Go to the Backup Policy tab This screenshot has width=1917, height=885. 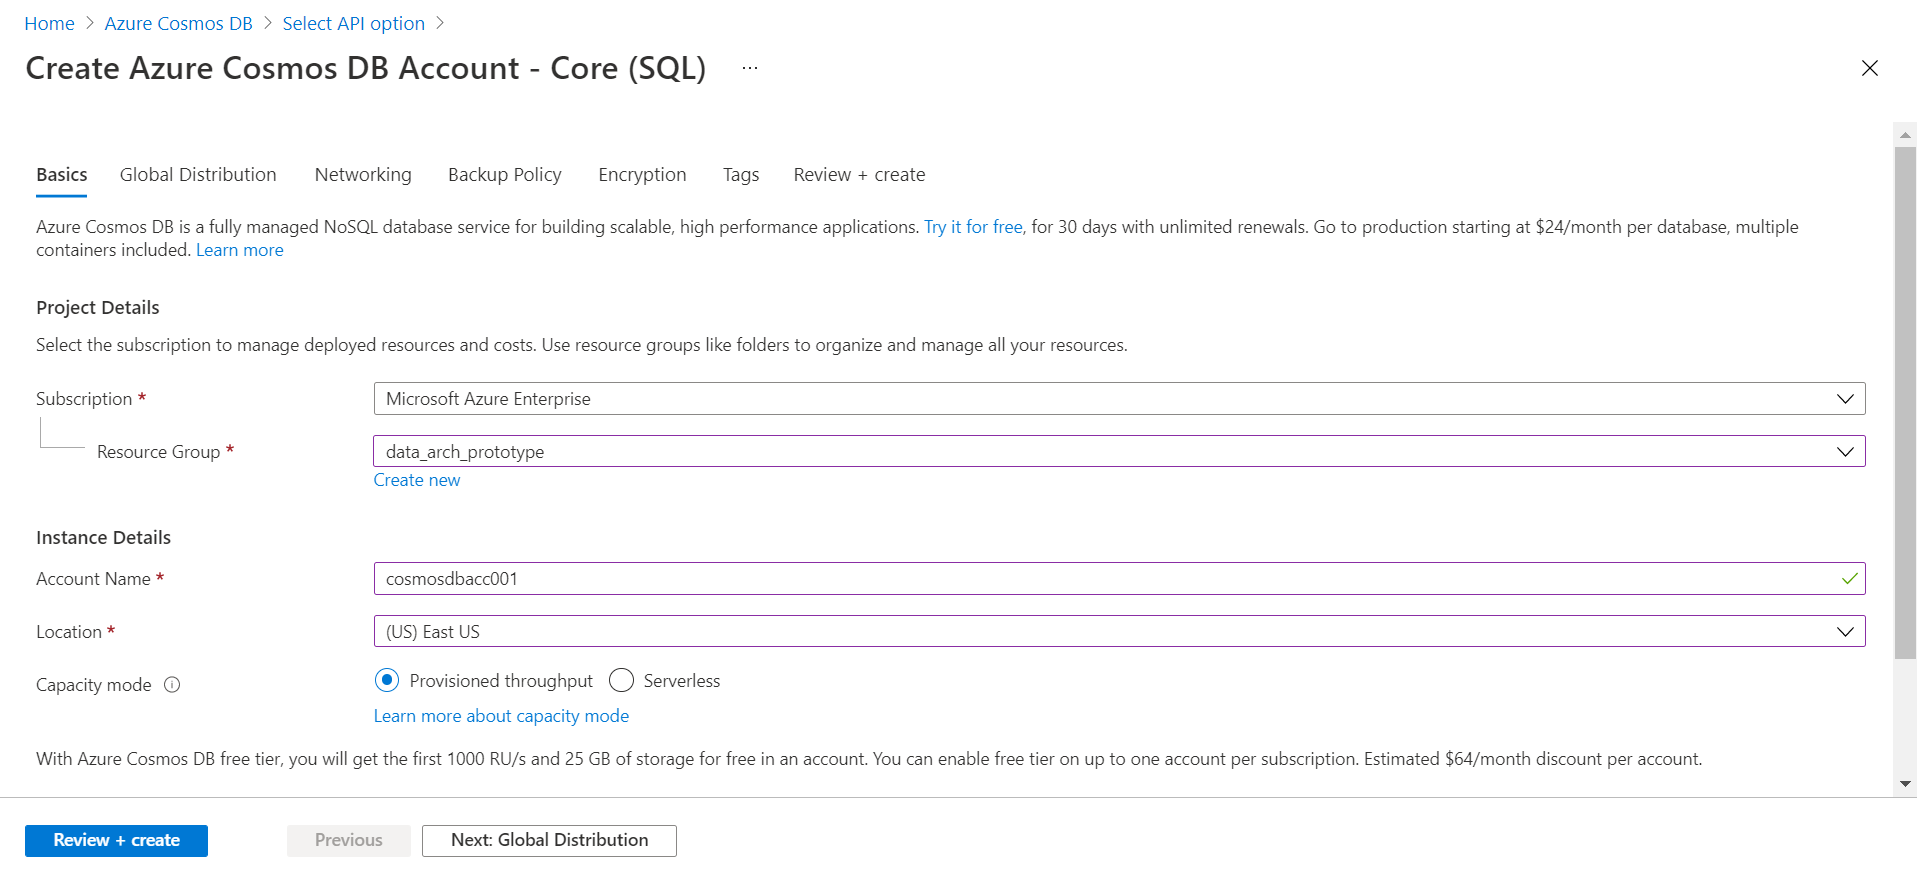[505, 175]
